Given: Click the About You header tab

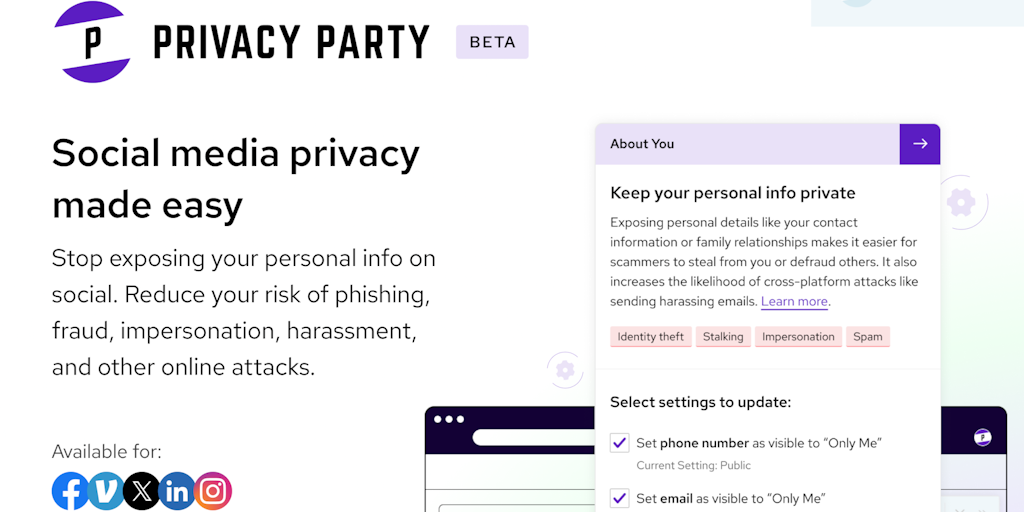Looking at the screenshot, I should point(747,144).
